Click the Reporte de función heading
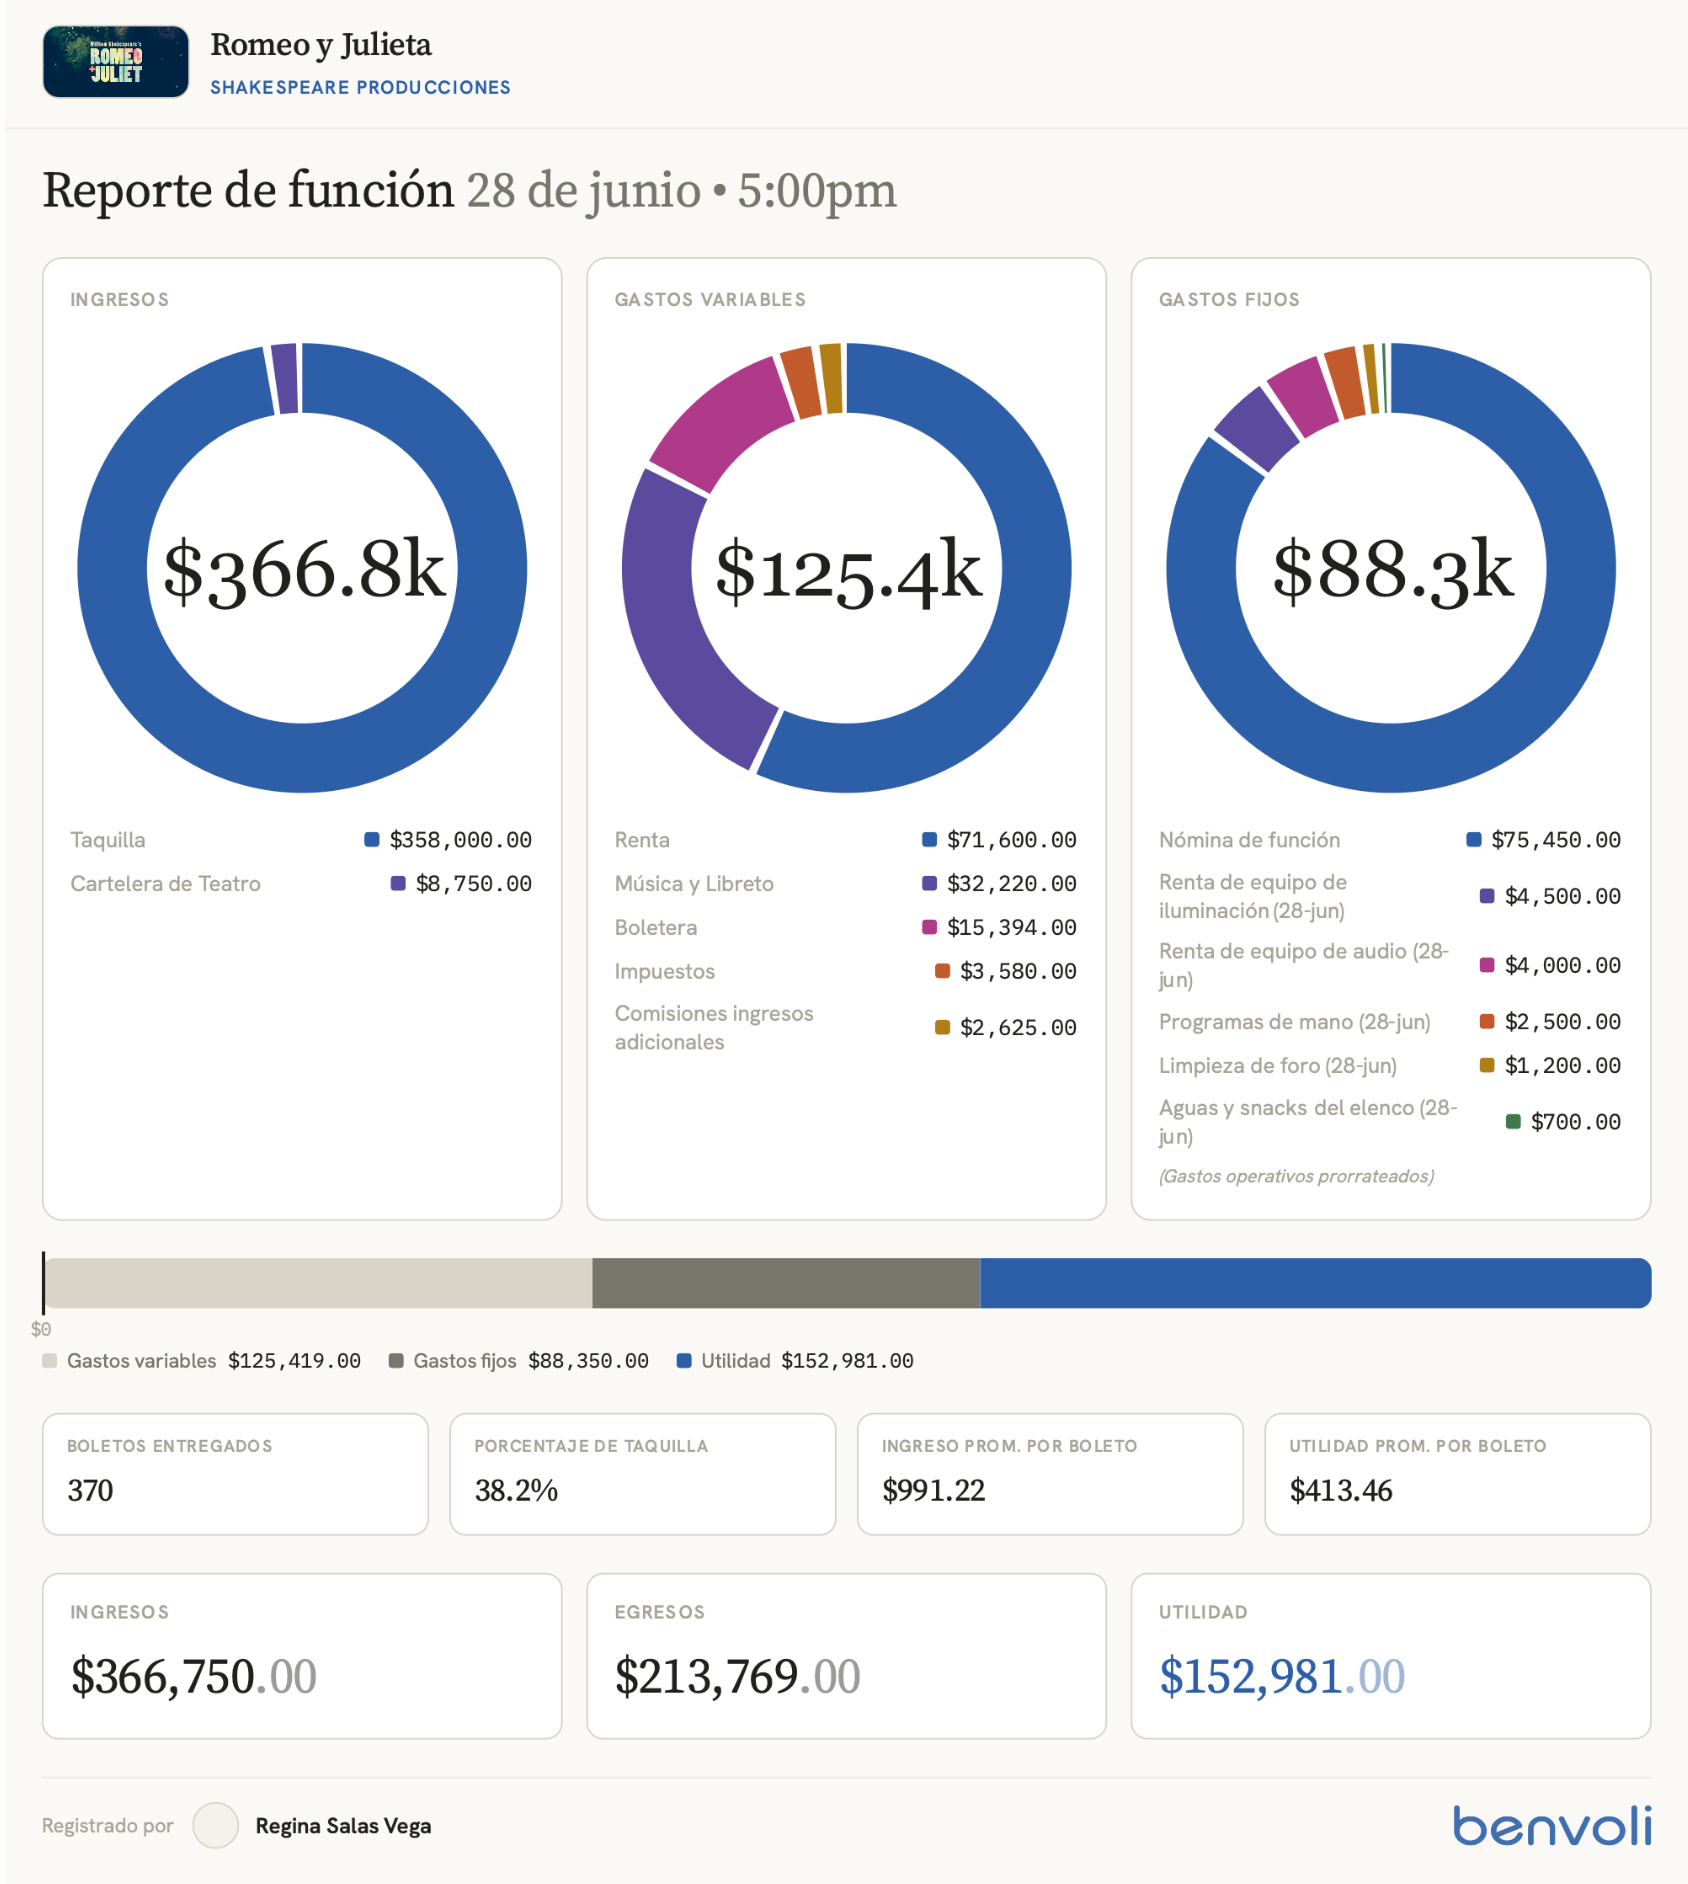1688x1884 pixels. (248, 190)
